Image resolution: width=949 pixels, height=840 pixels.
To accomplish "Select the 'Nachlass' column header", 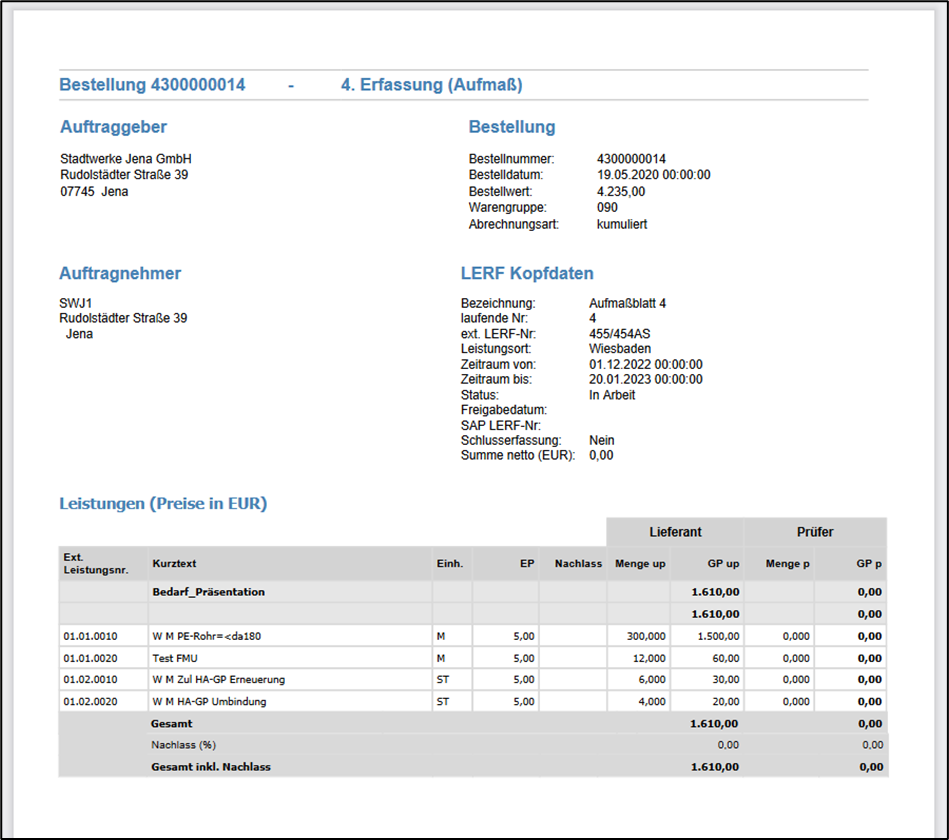I will coord(577,564).
